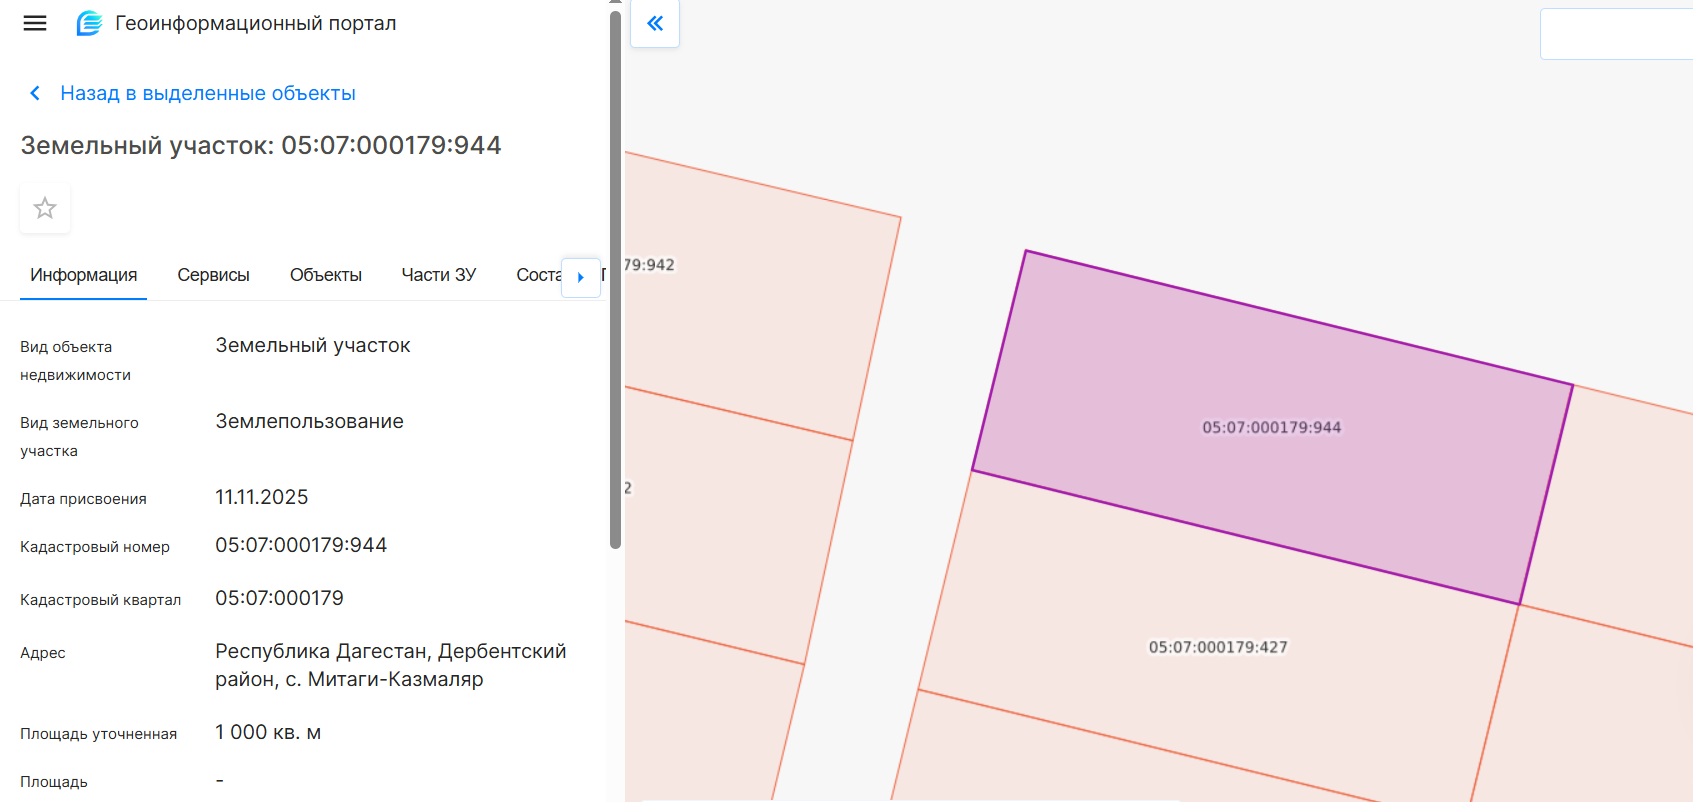Click the Кадастровый квартал value 05:07:000179
Screen dimensions: 1693x802
click(279, 598)
